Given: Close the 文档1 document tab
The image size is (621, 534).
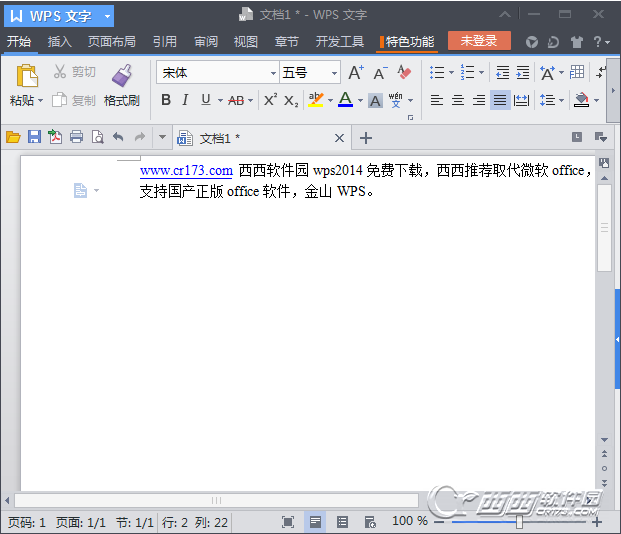Looking at the screenshot, I should [x=339, y=138].
